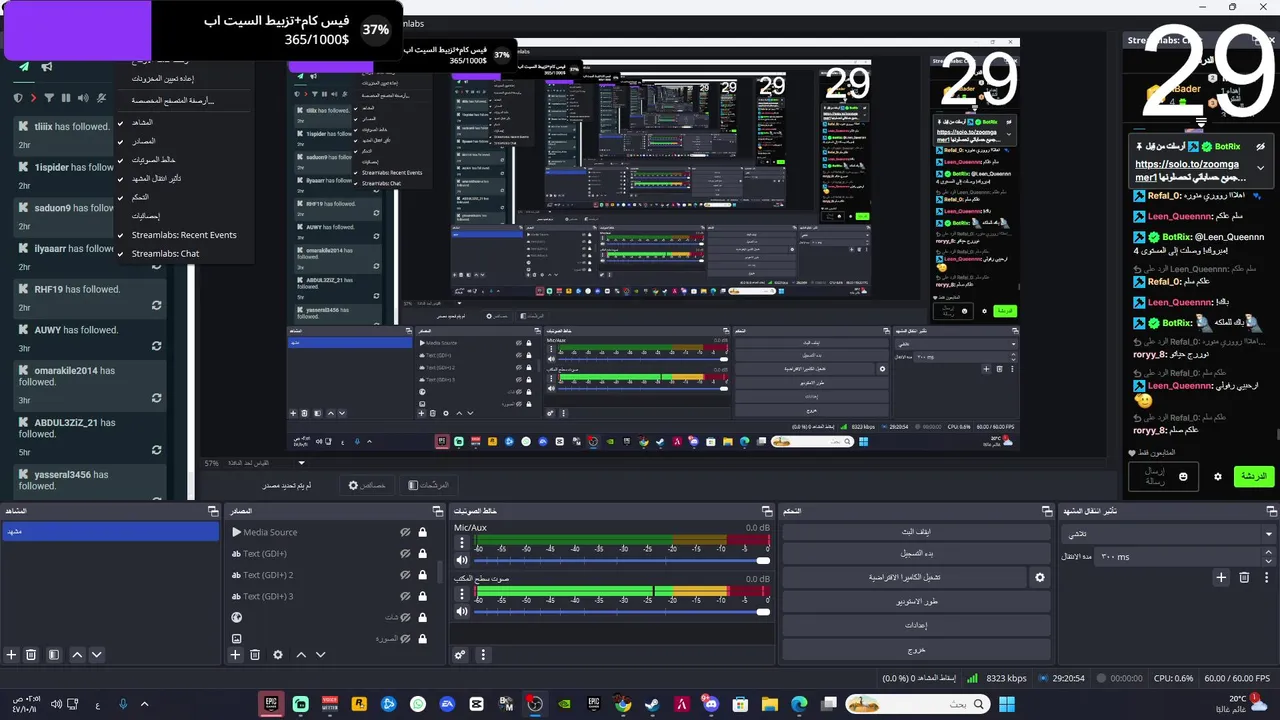Image resolution: width=1280 pixels, height=720 pixels.
Task: Toggle المصادر dock in docks menu
Action: [144, 141]
